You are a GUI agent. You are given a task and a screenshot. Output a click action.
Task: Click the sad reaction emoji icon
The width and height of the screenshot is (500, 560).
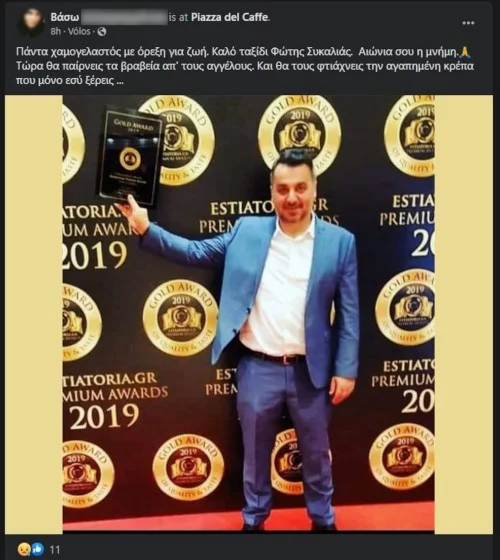[24, 549]
